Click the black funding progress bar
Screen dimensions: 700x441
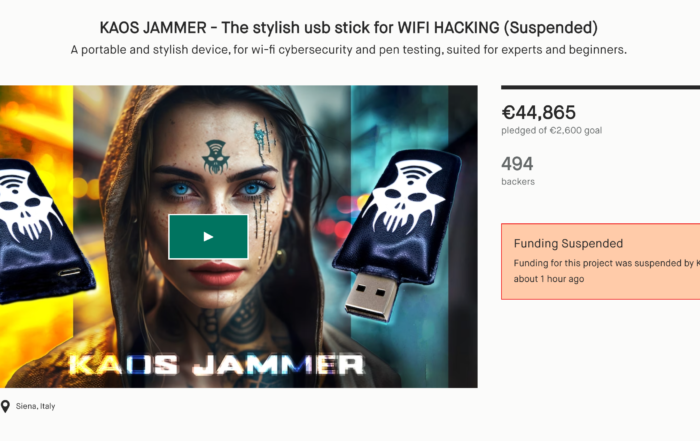600,87
